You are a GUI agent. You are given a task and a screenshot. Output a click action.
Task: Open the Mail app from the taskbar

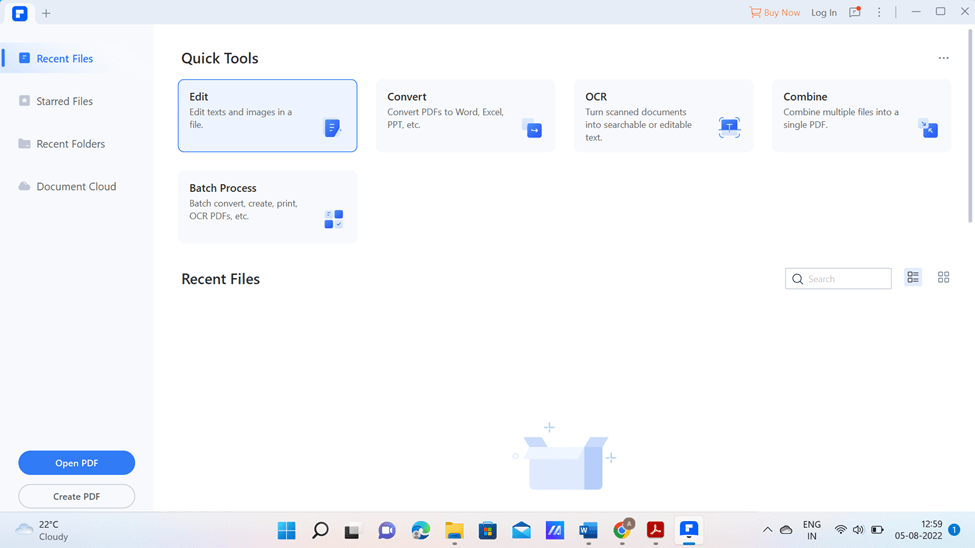[521, 531]
